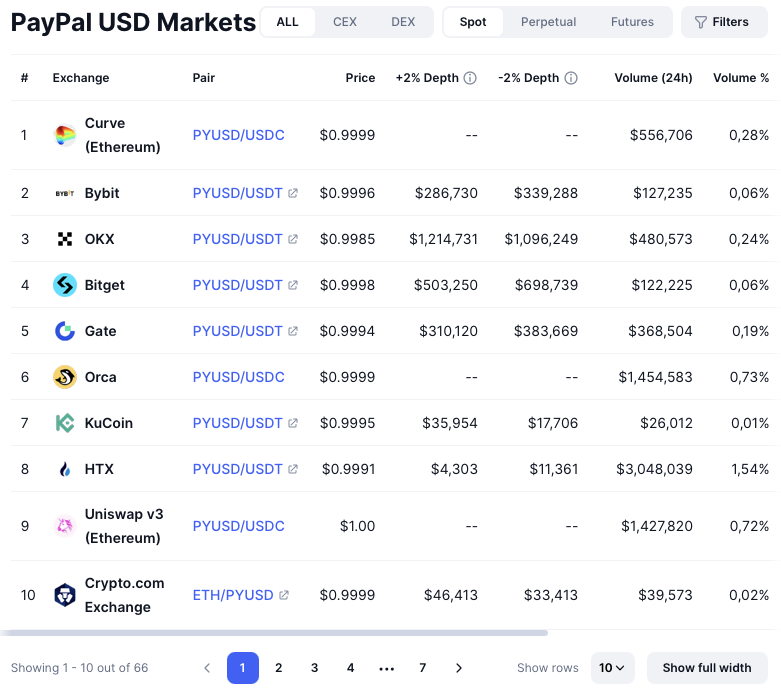Go to page 7
This screenshot has width=781, height=689.
(422, 668)
